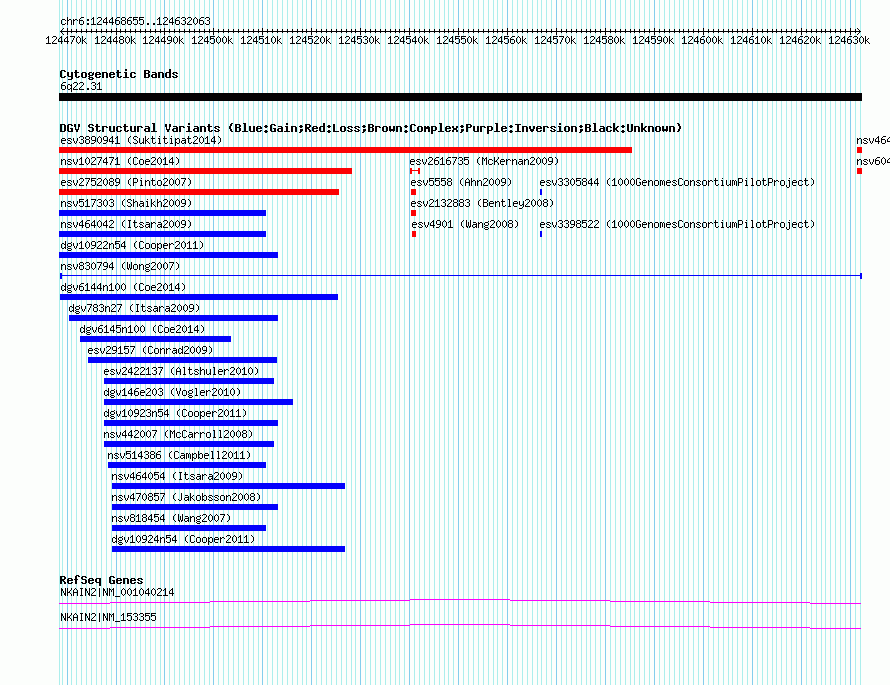Click the esv3890941 (Suktitipat2014) variant label

141,140
